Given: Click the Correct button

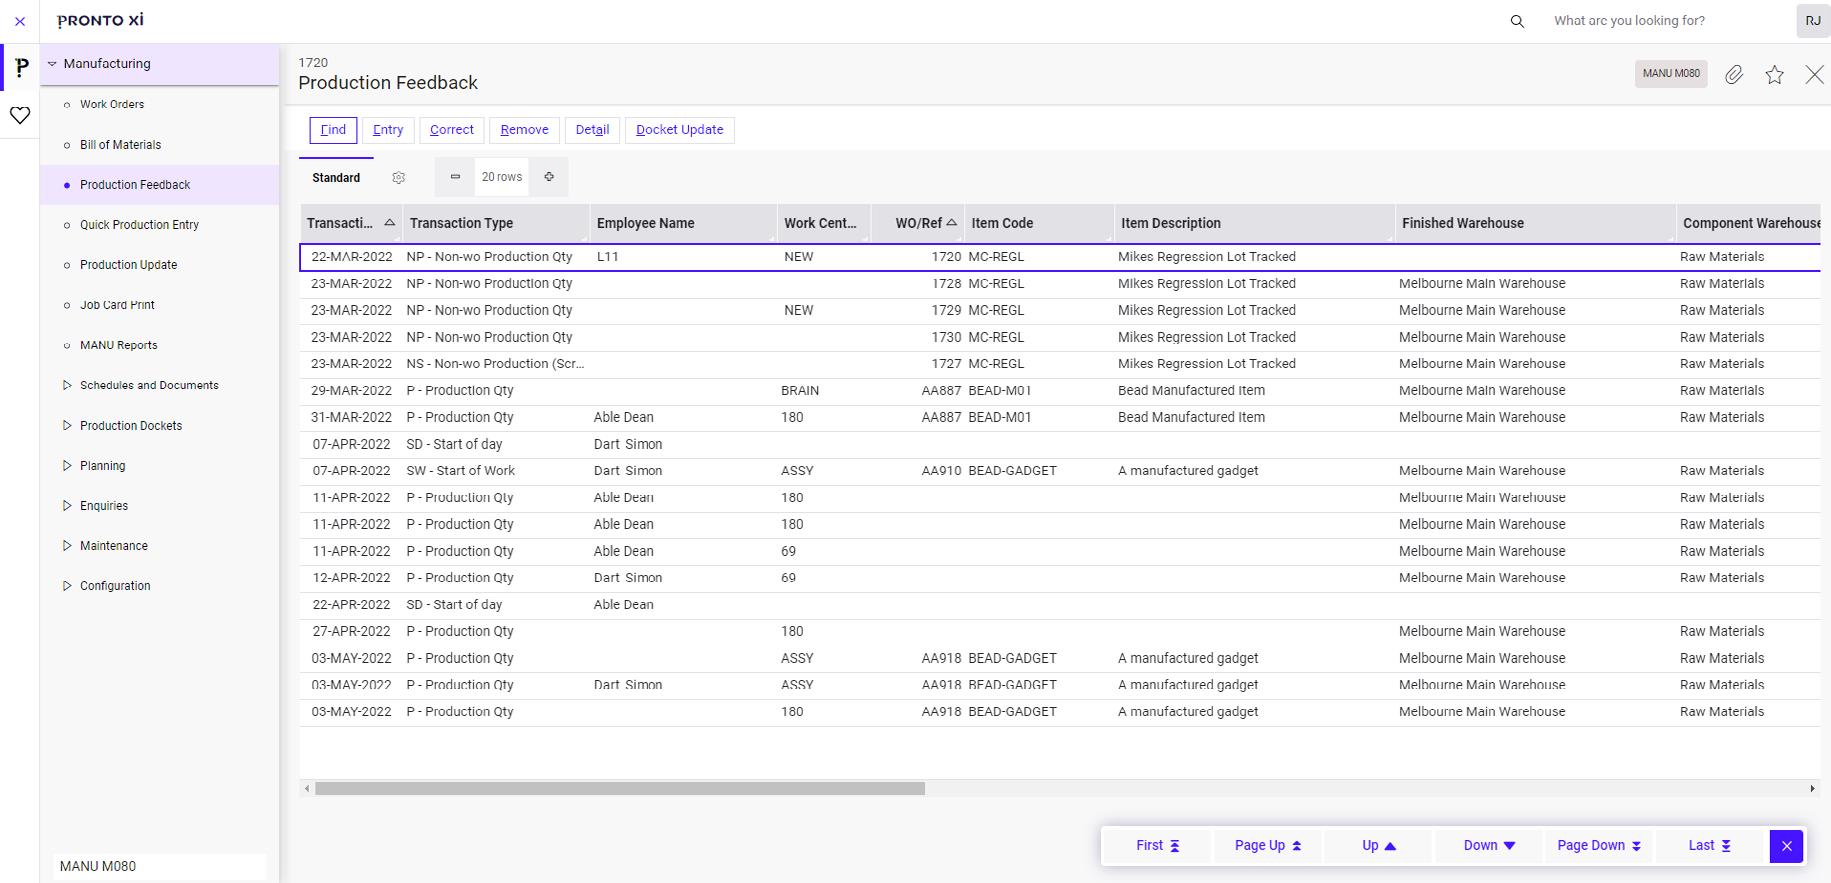Looking at the screenshot, I should click(452, 130).
